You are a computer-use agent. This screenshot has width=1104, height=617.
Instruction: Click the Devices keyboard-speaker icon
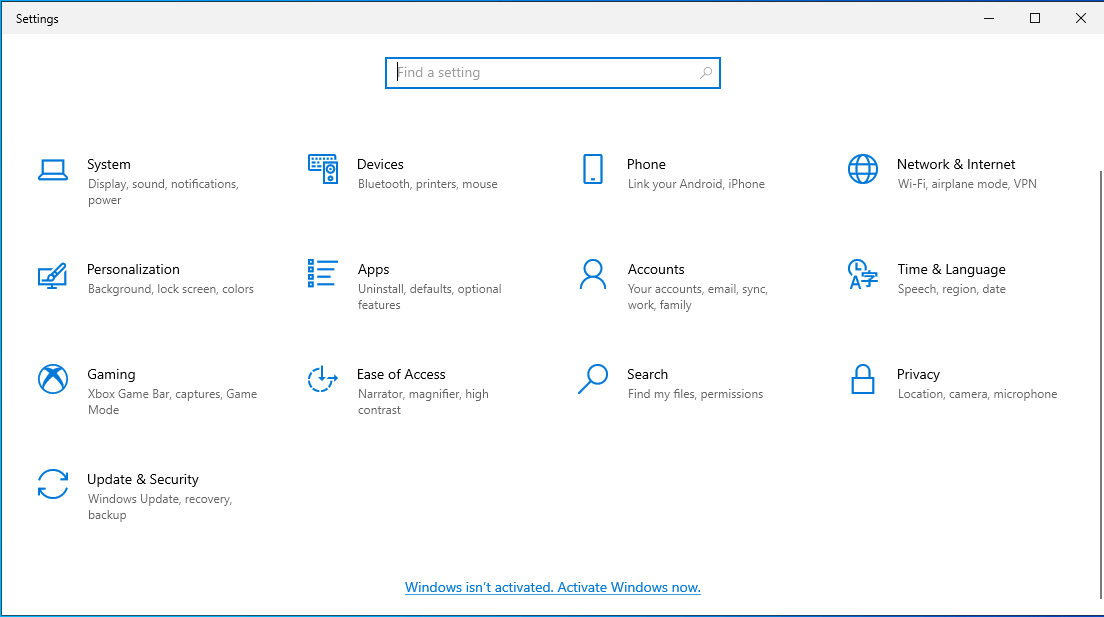click(x=322, y=169)
